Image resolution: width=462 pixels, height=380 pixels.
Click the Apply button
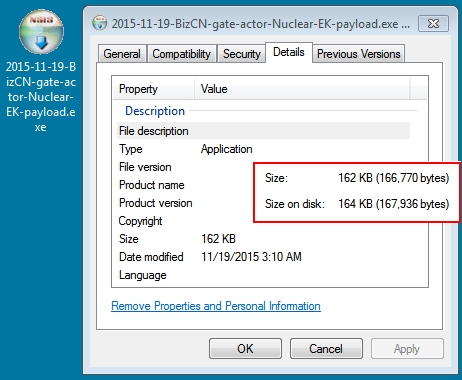click(x=407, y=349)
